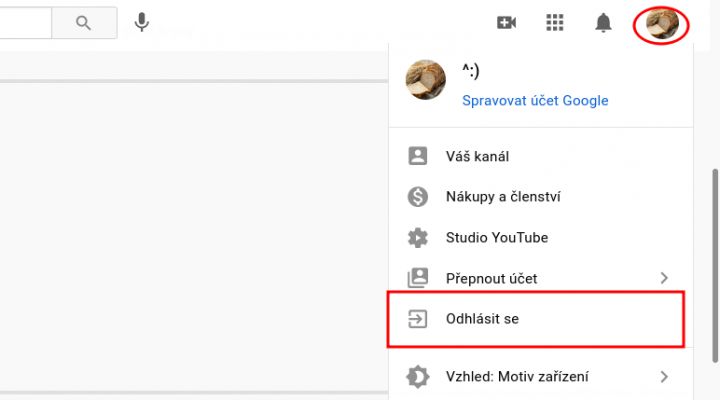
Task: Select Váš kanál menu entry
Action: click(540, 156)
